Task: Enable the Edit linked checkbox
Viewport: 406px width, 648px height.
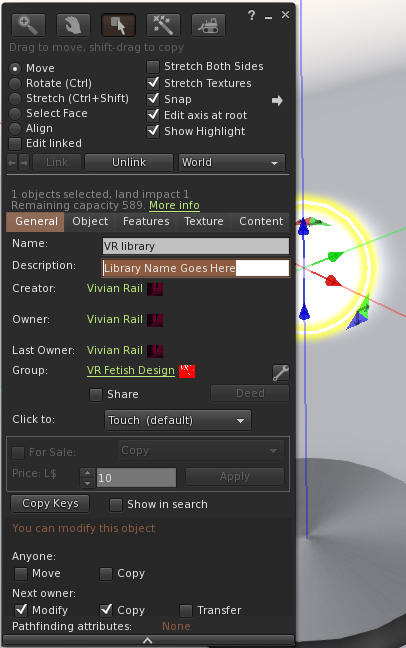Action: (x=15, y=144)
